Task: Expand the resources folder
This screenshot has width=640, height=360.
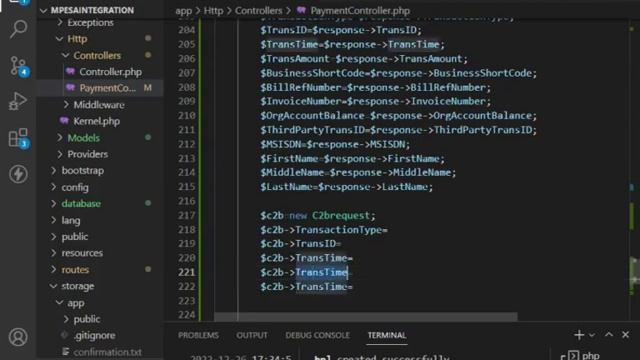Action: tap(53, 253)
